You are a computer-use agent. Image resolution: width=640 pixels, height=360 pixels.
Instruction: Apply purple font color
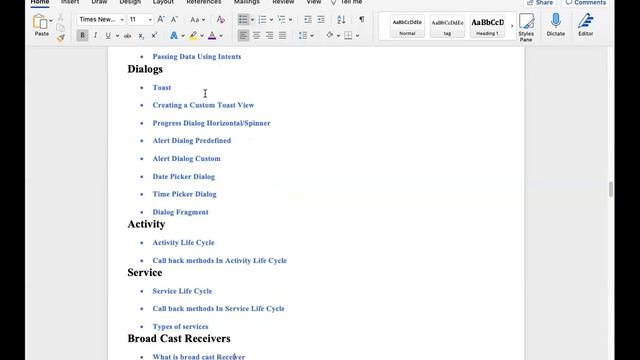212,36
